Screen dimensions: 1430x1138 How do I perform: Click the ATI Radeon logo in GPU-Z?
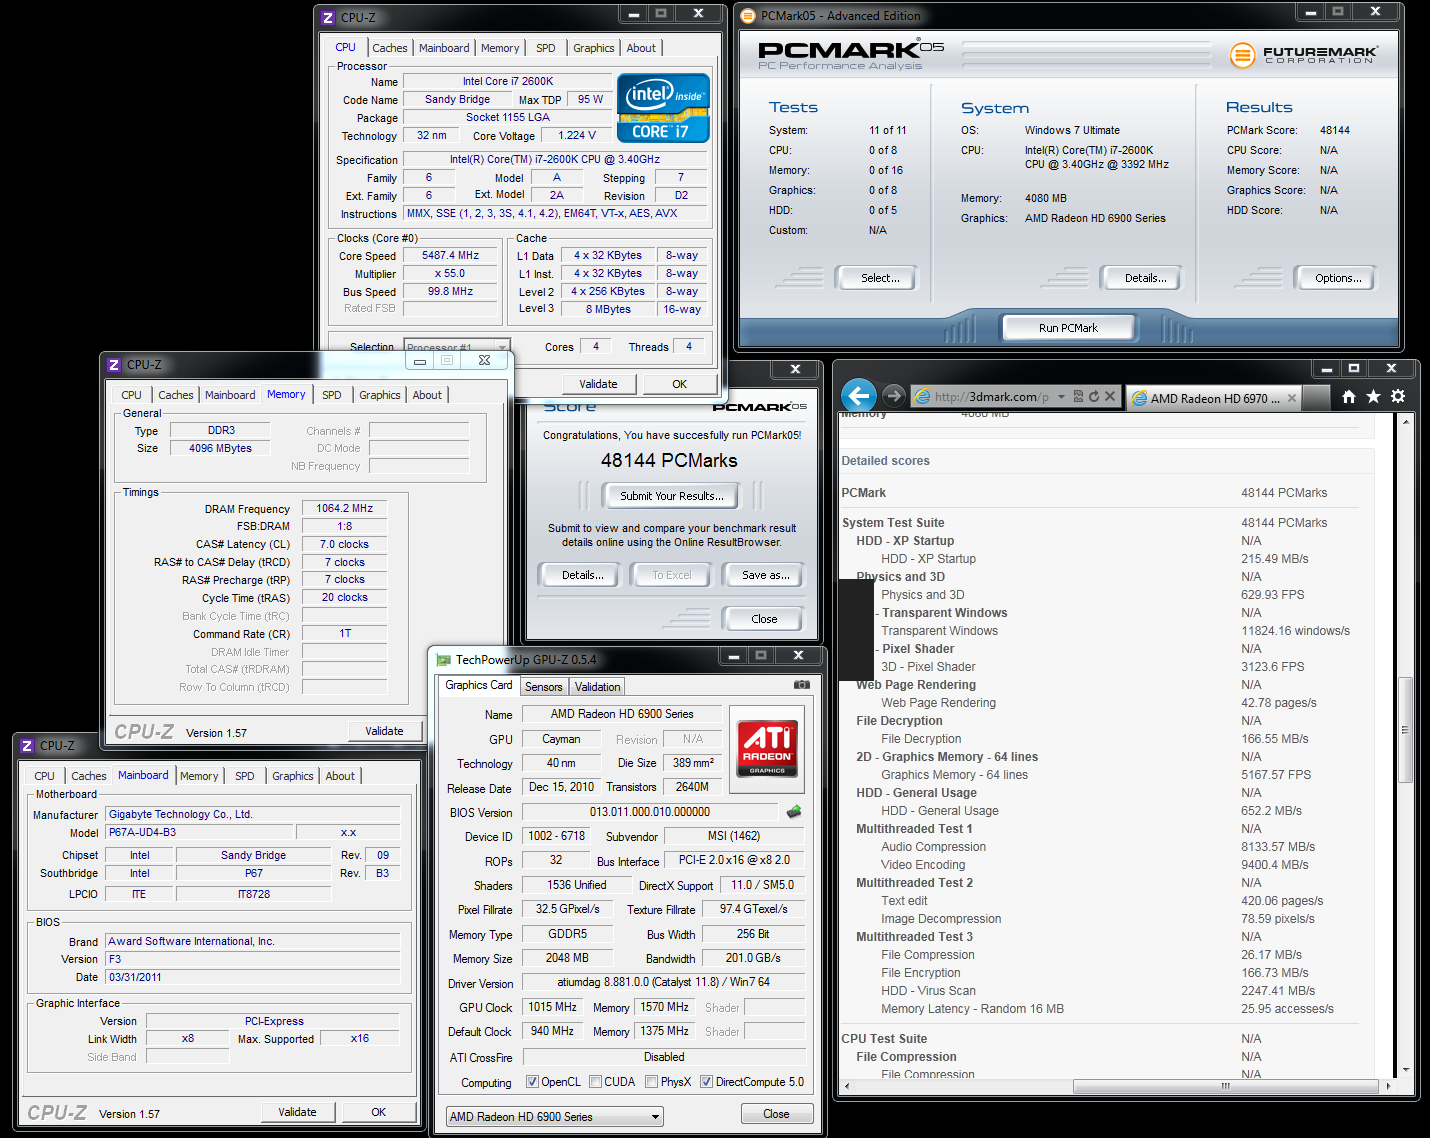point(767,748)
